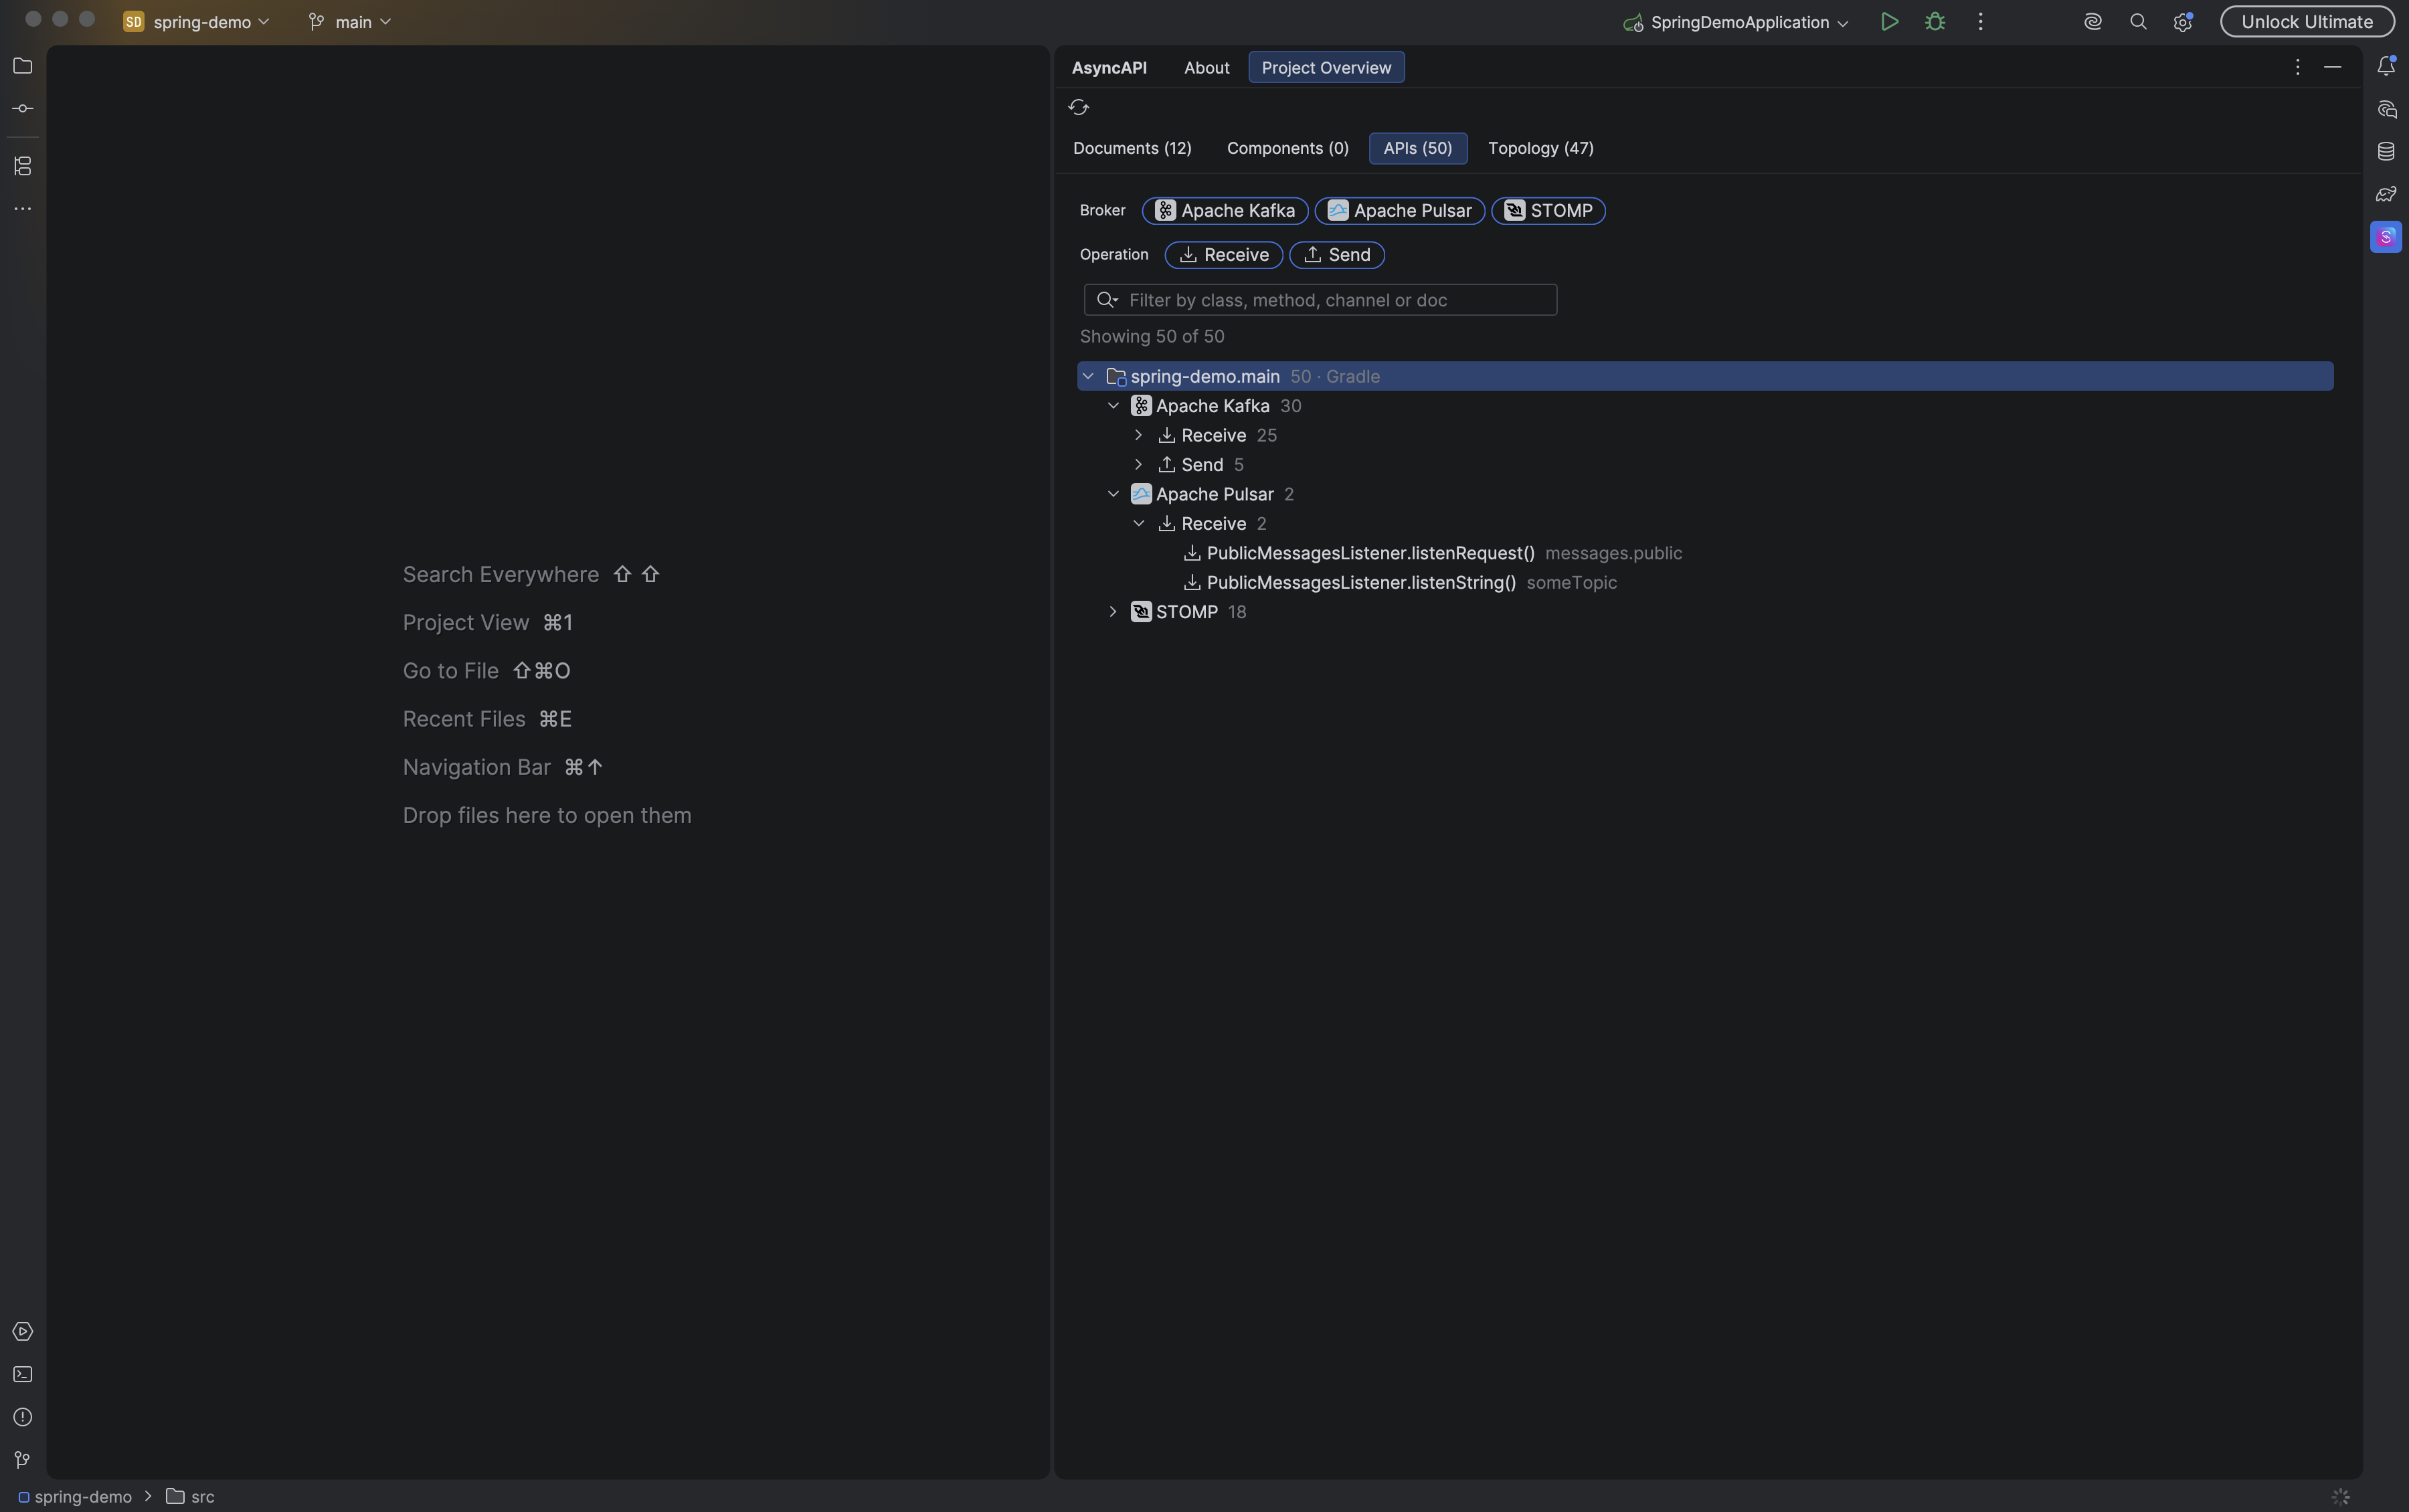This screenshot has height=1512, width=2409.
Task: Open the Components (0) tab
Action: pos(1287,148)
